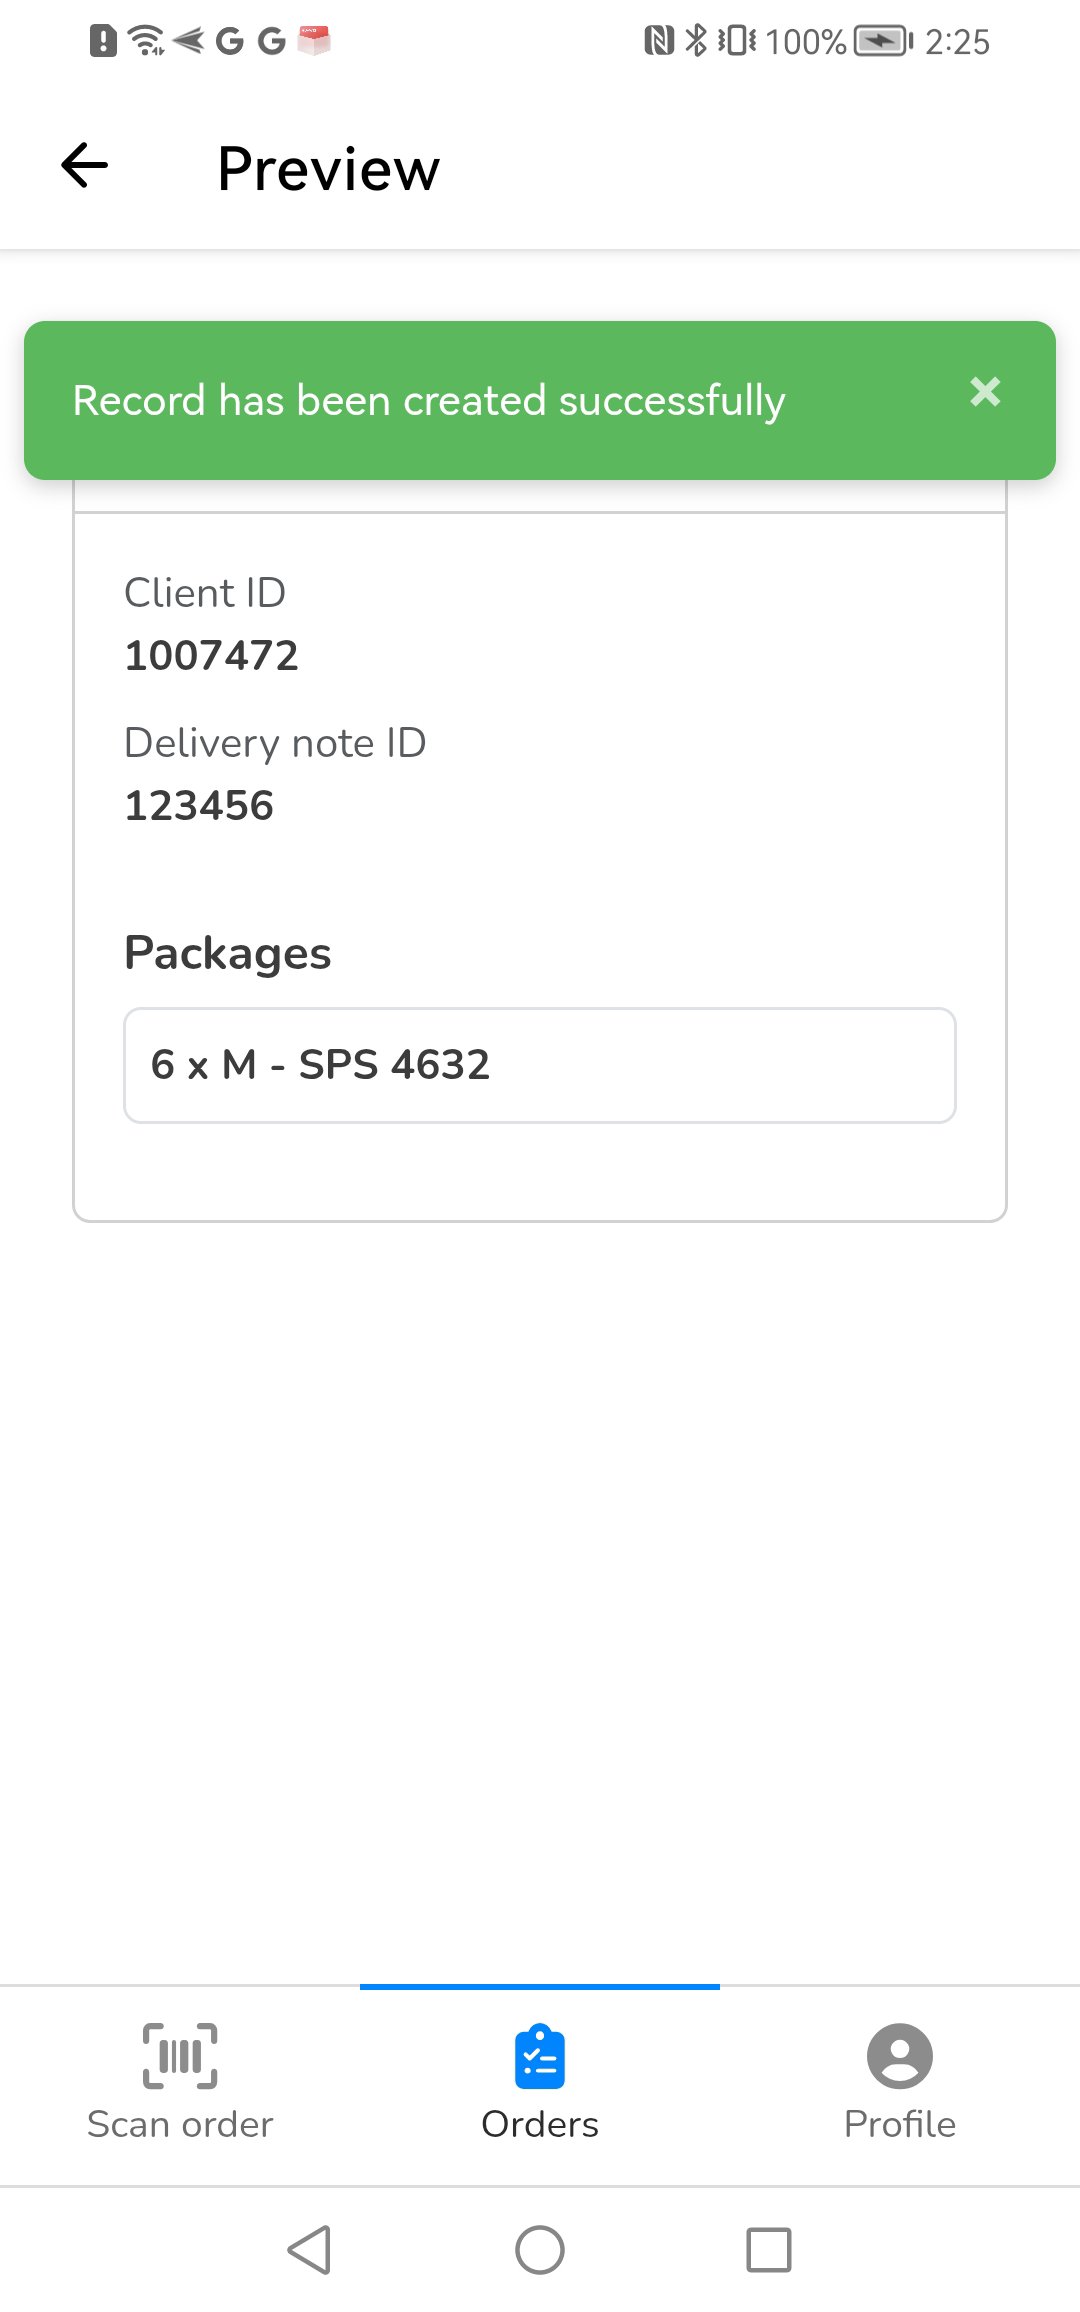Tap the Packages section heading
Viewport: 1080px width, 2312px height.
point(227,953)
